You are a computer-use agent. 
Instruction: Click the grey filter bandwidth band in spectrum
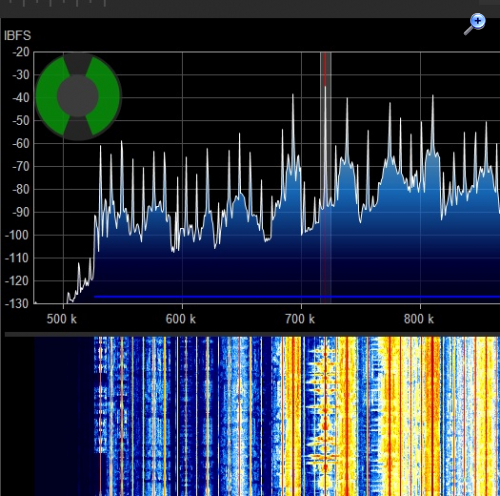326,177
